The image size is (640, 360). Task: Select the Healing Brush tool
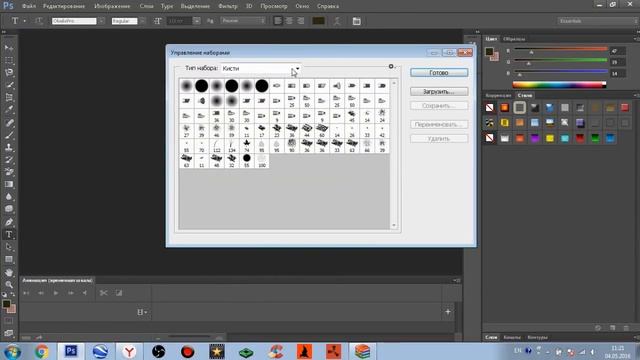click(9, 122)
